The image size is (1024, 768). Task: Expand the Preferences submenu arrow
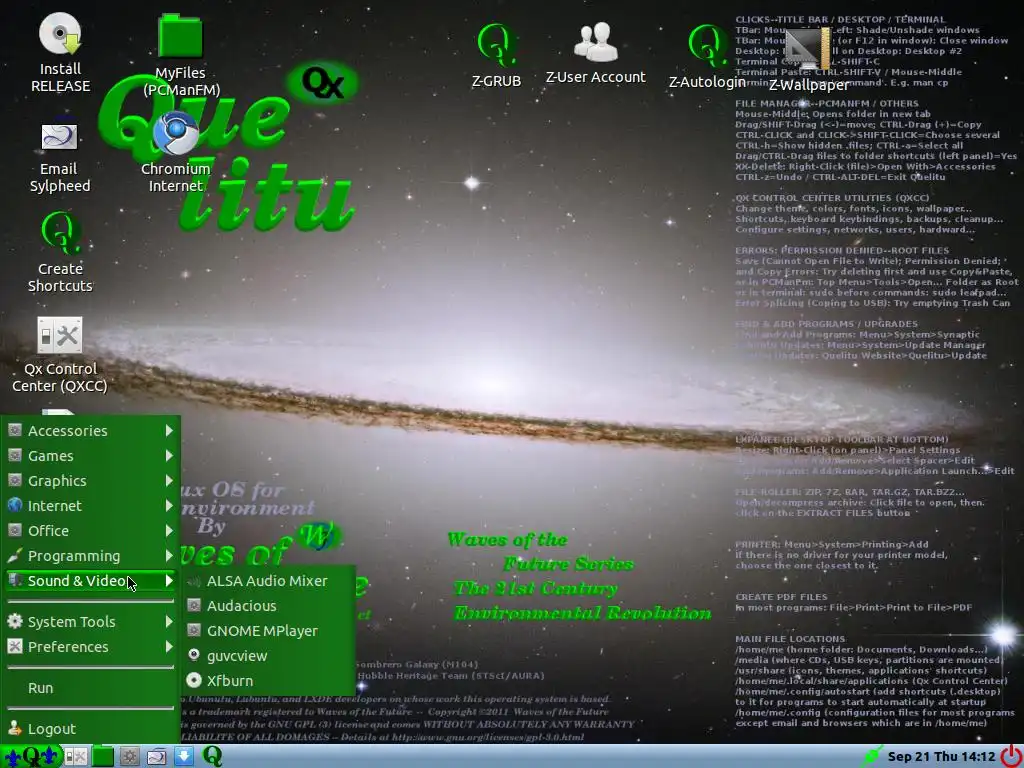[x=169, y=646]
